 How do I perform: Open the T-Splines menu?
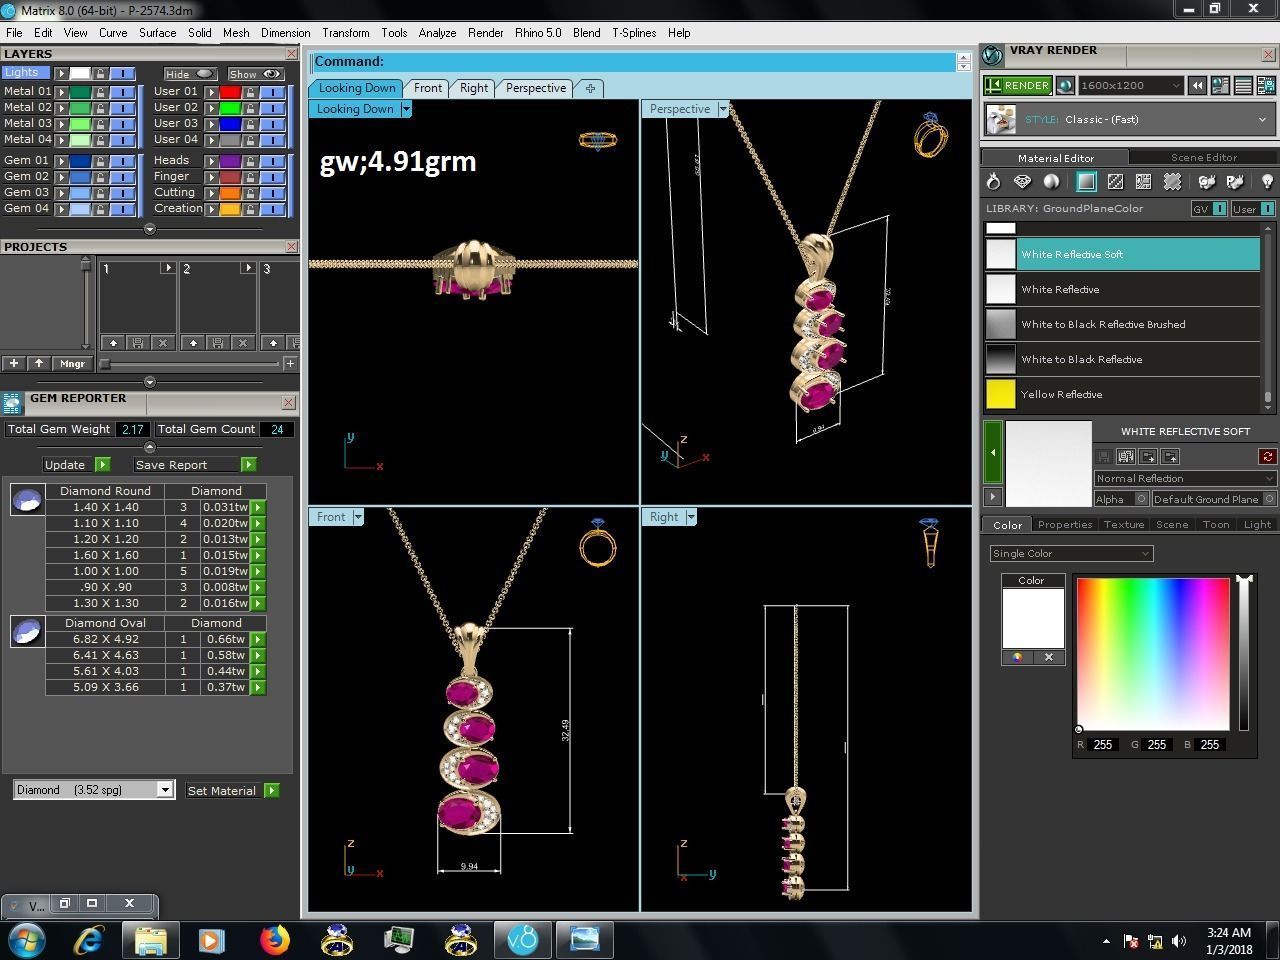634,33
